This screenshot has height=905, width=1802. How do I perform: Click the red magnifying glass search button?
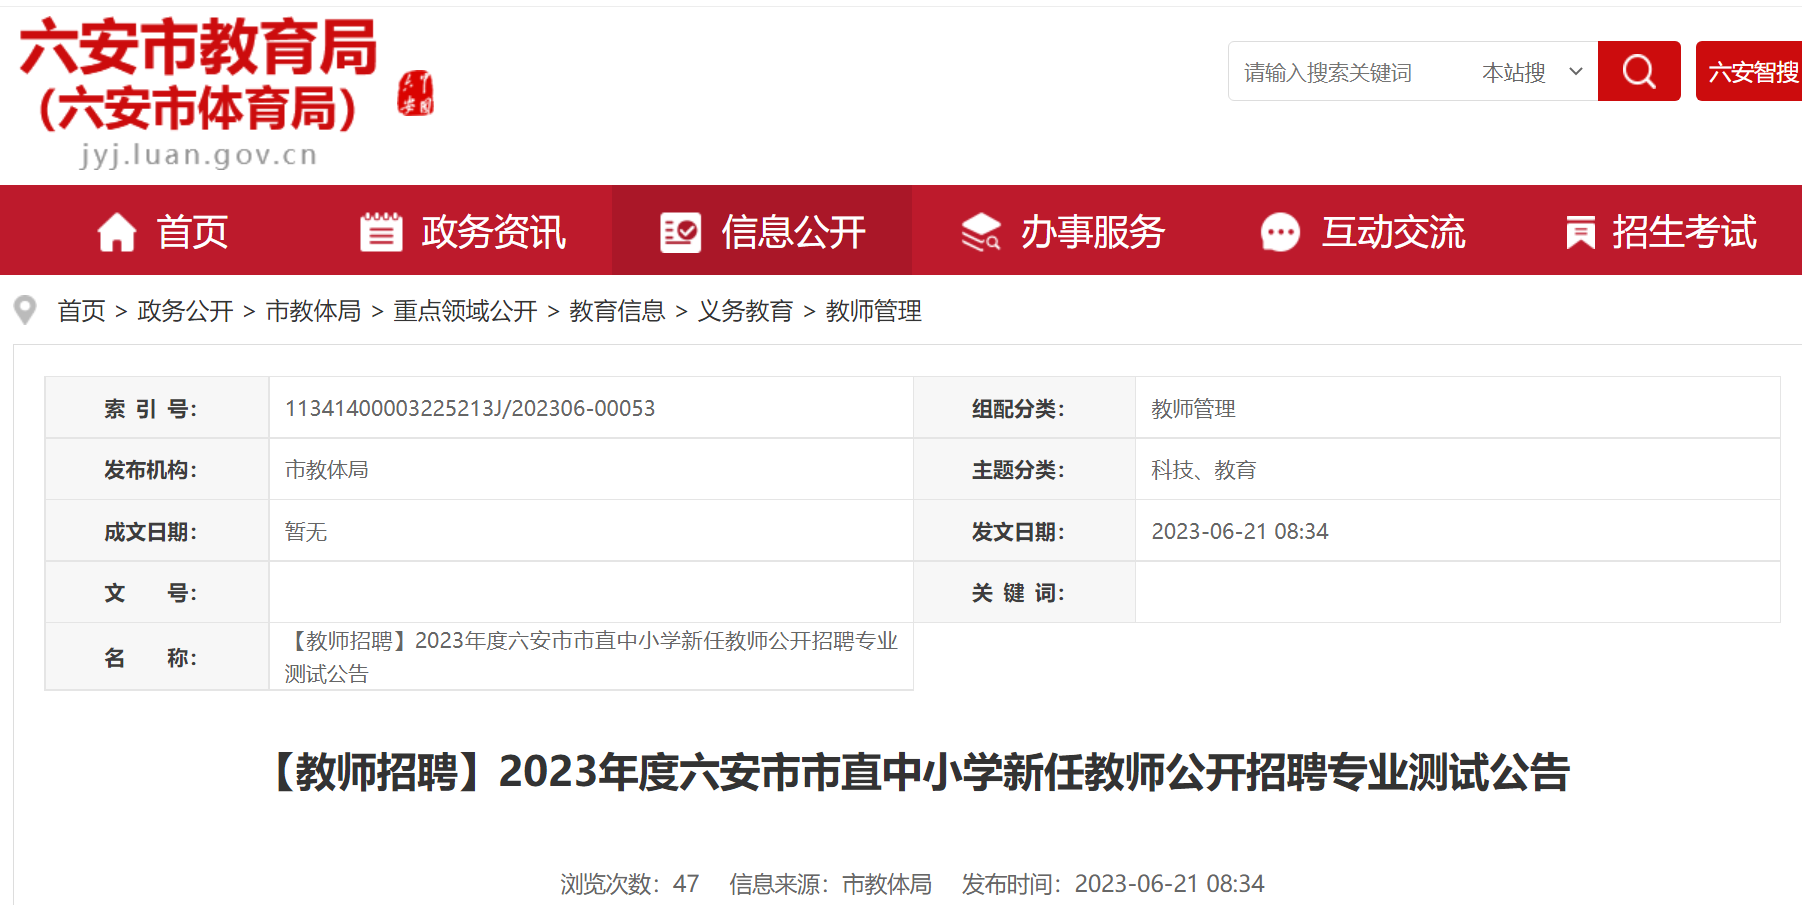pos(1638,71)
